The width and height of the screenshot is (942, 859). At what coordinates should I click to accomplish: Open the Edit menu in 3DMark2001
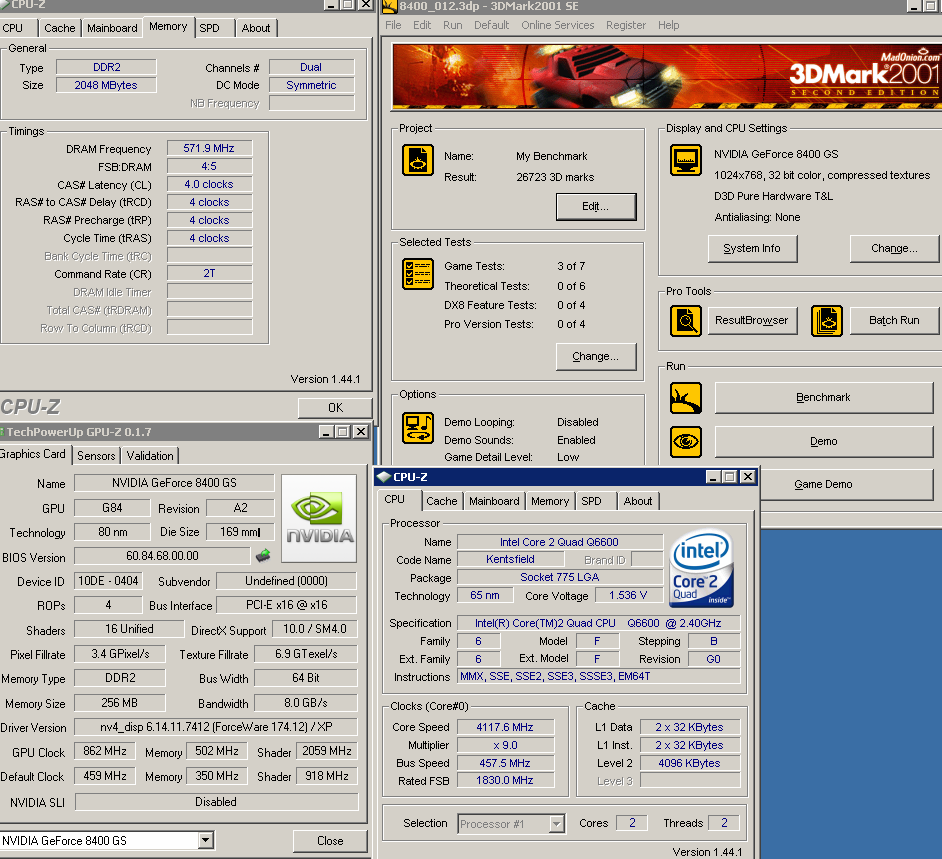(x=422, y=25)
